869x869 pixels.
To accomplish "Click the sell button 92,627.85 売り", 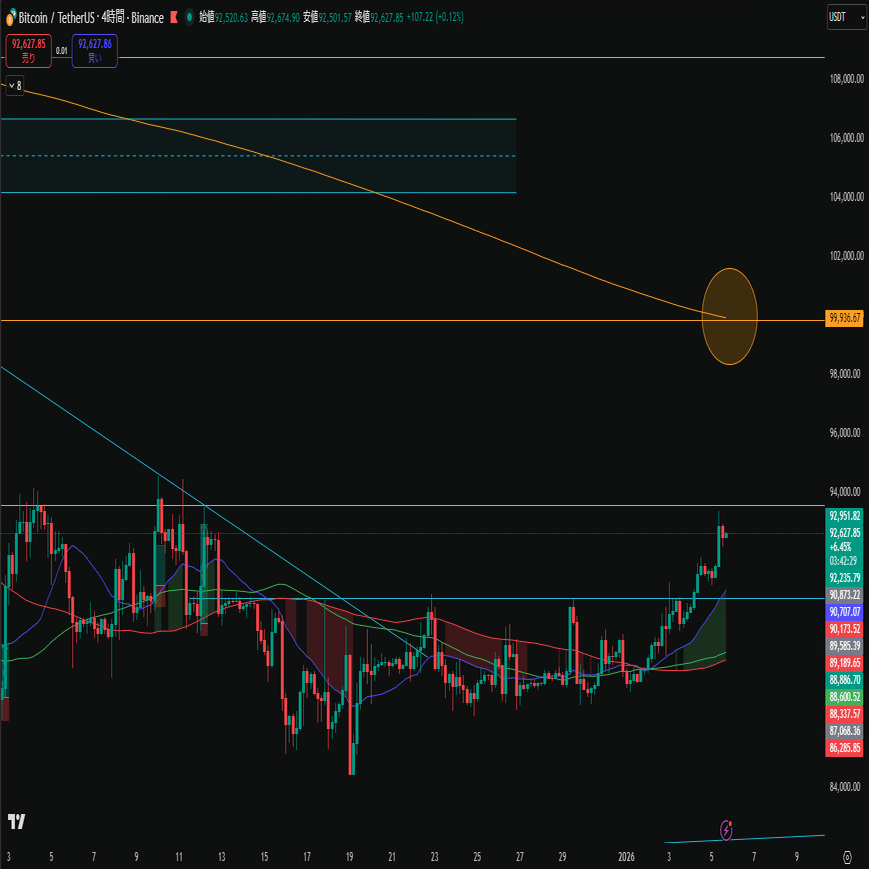I will tap(28, 51).
